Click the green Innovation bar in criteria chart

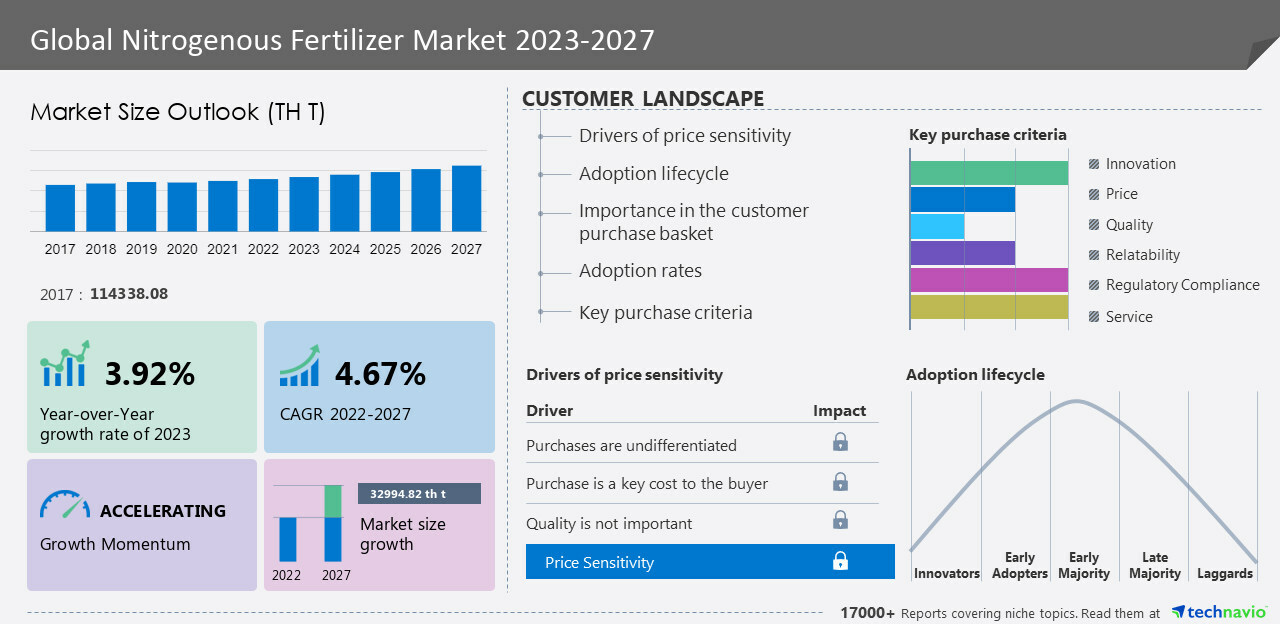989,172
